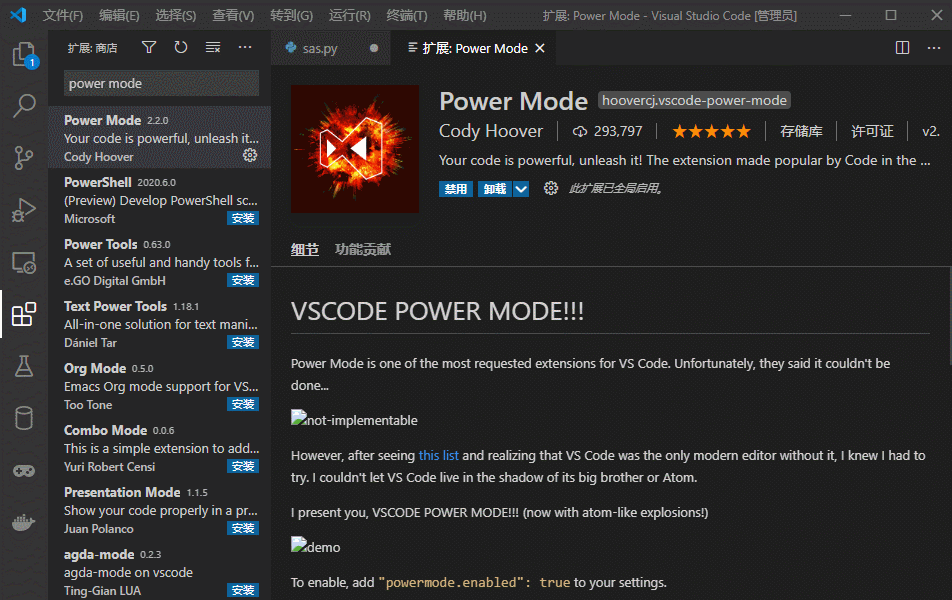
Task: Open the 查看(V) menu
Action: 233,15
